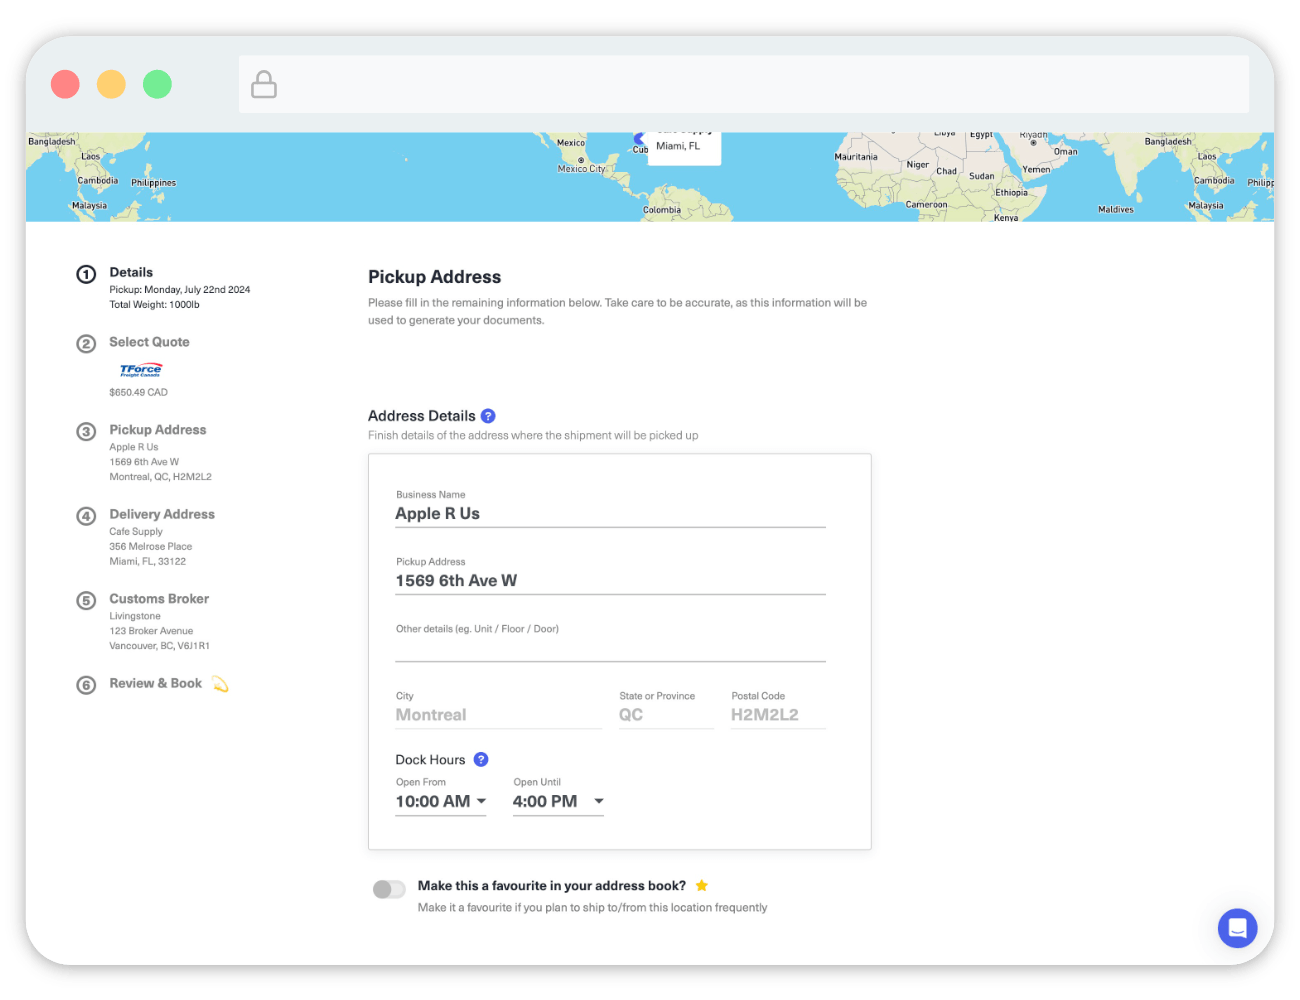Image resolution: width=1300 pixels, height=1000 pixels.
Task: Click the yellow star favourite icon
Action: pyautogui.click(x=702, y=886)
